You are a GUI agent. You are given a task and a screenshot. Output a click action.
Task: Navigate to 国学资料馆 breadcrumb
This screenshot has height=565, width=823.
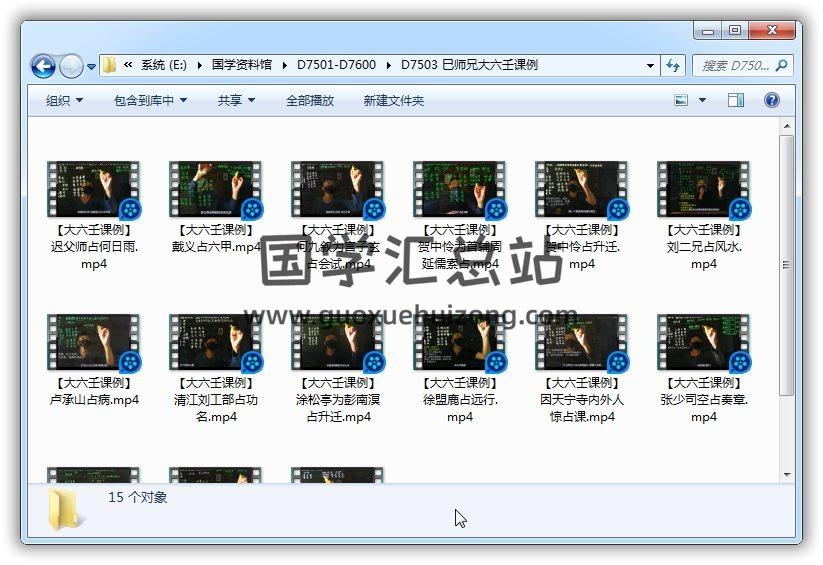242,65
